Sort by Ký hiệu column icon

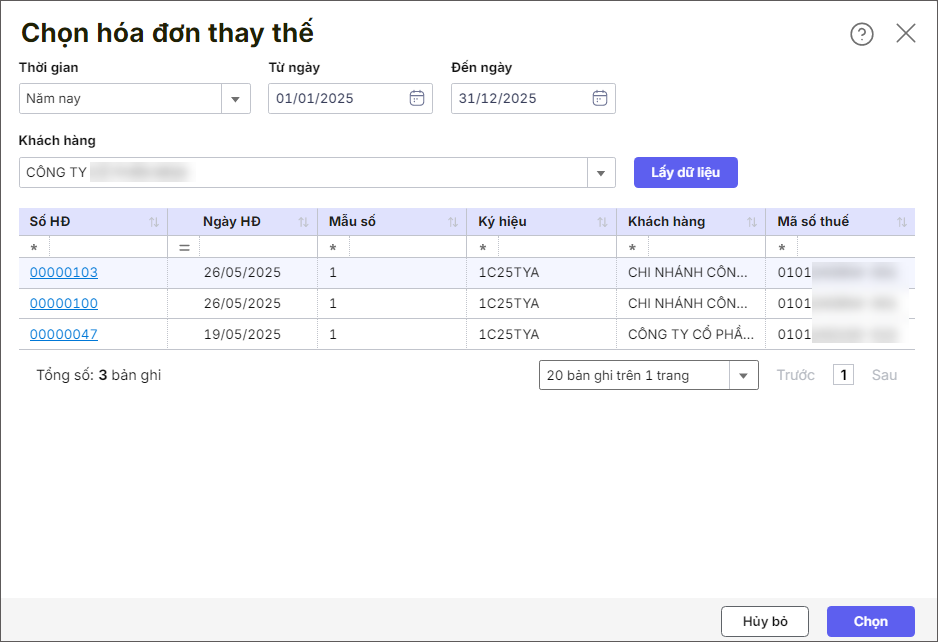click(602, 222)
